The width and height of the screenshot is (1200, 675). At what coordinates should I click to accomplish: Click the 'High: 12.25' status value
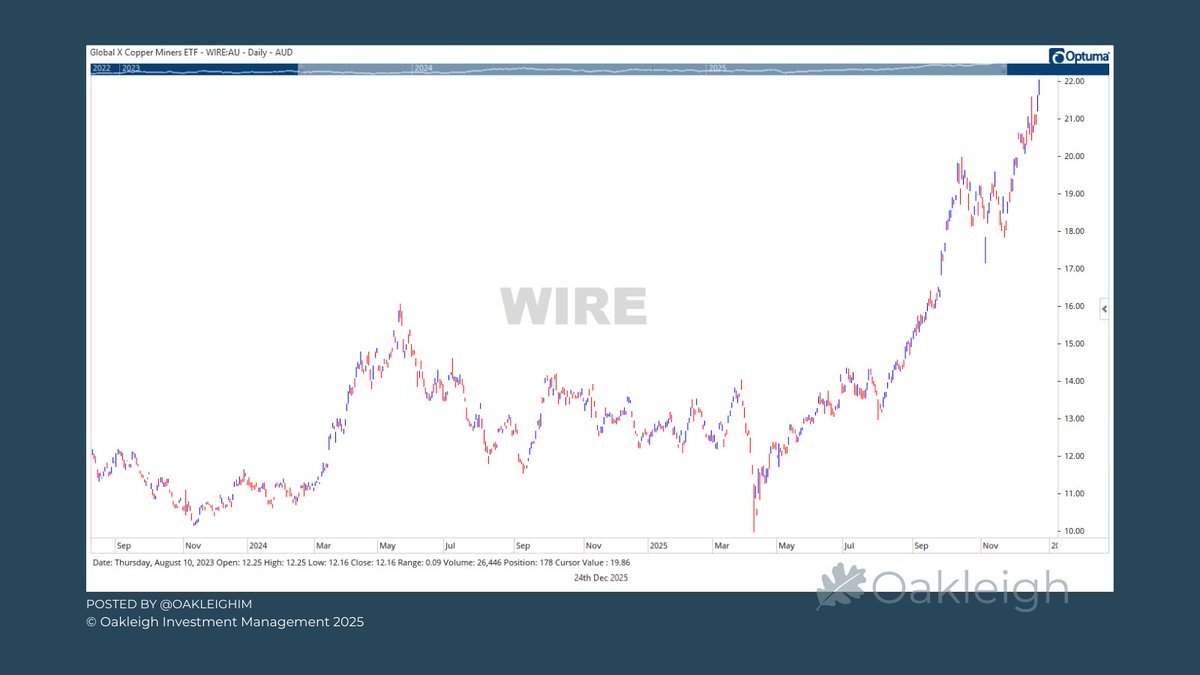tap(285, 563)
